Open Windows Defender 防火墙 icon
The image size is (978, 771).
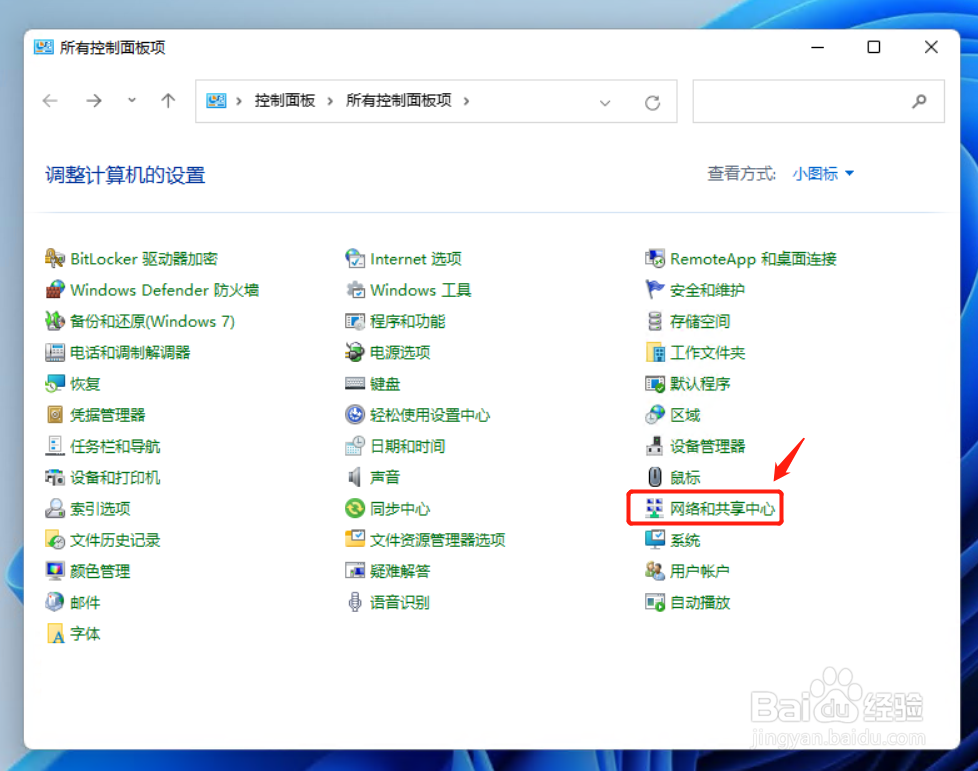(x=55, y=289)
